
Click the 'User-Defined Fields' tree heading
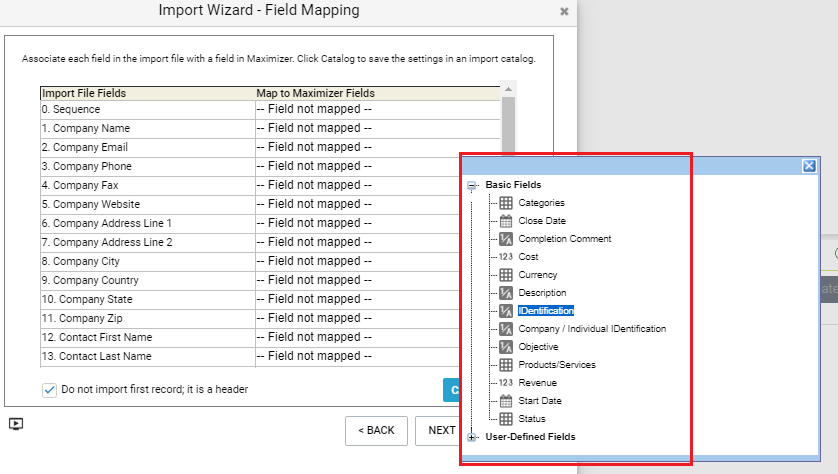coord(530,437)
